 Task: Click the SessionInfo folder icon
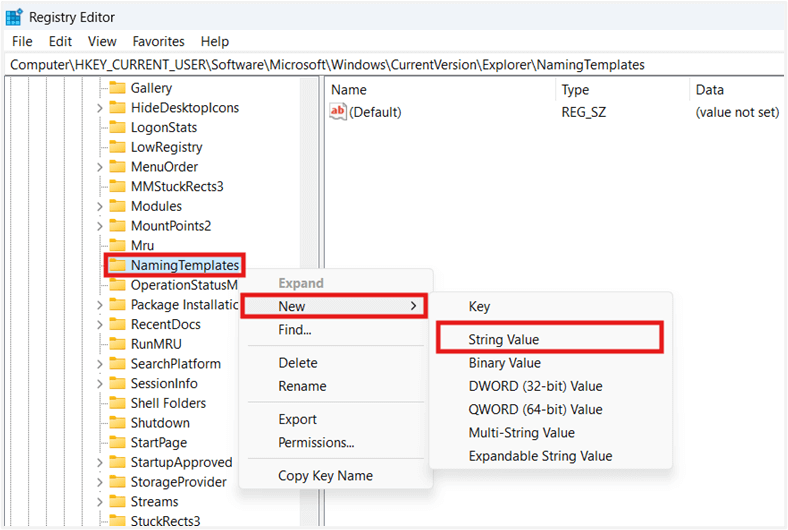(117, 383)
